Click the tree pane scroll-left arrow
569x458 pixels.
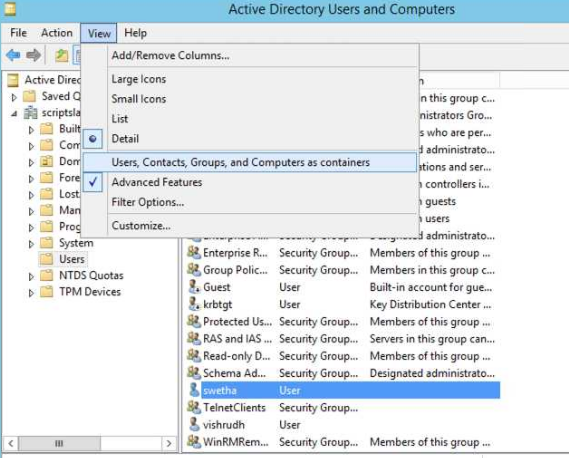click(x=11, y=443)
